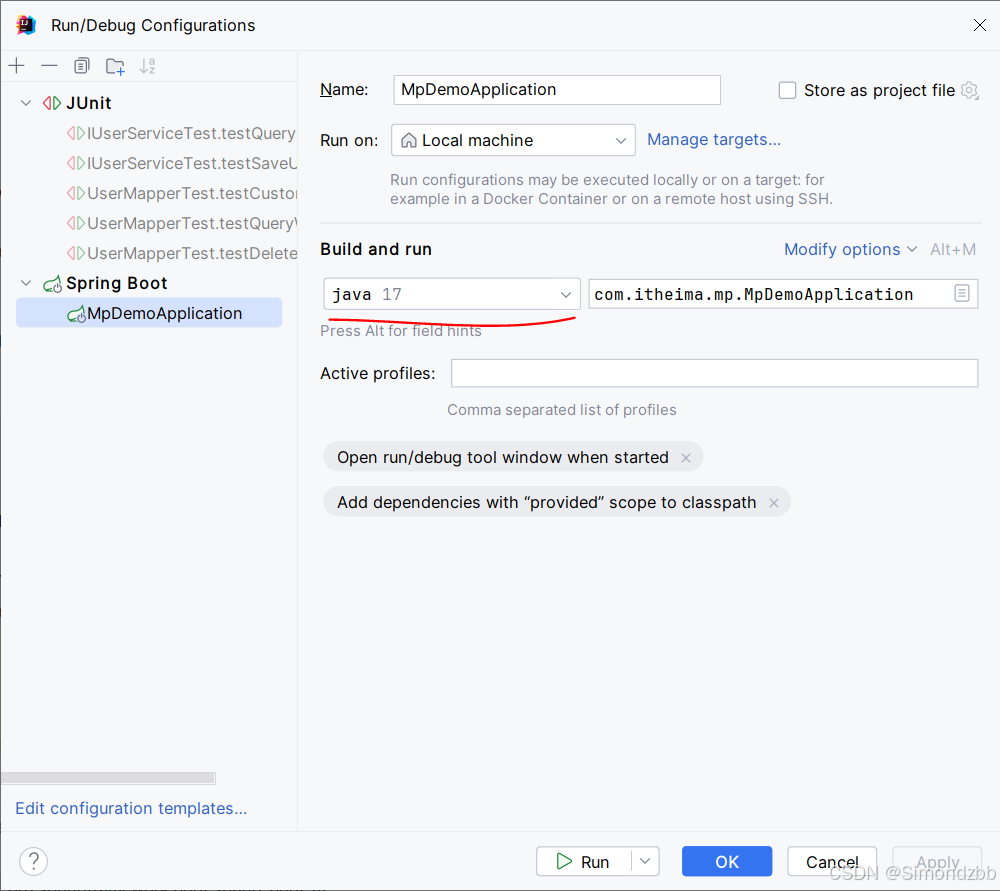Open the project file storage settings gear
The image size is (1000, 891).
point(969,90)
